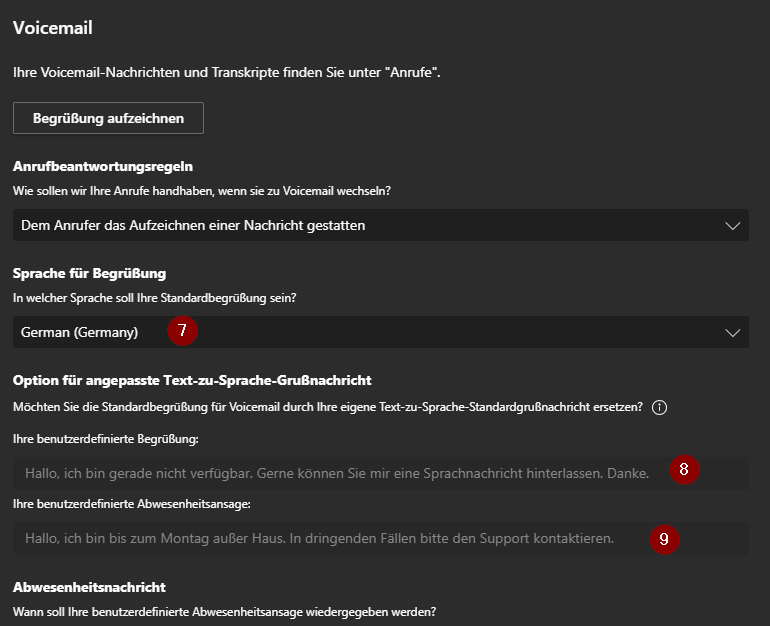Viewport: 770px width, 626px height.
Task: Click the chevron arrow of greeting language dropdown
Action: 732,333
